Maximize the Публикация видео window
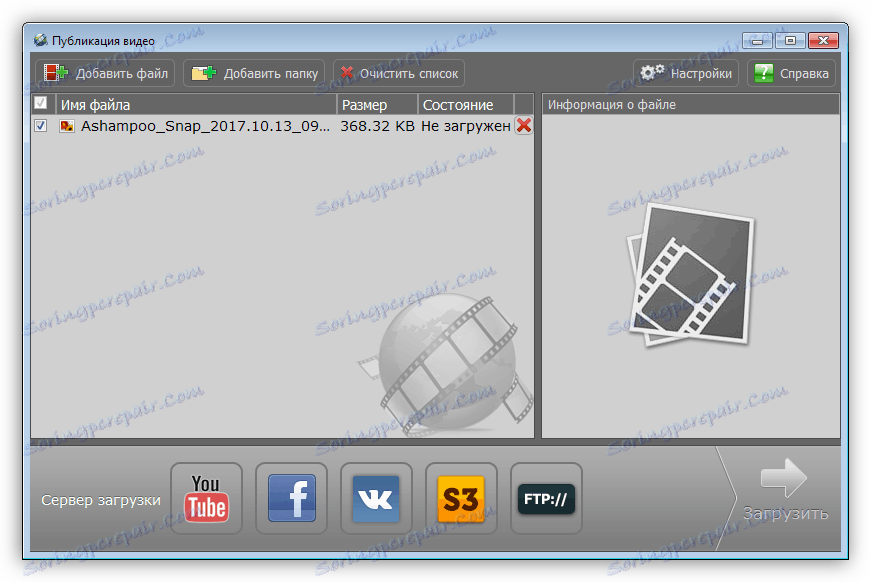This screenshot has width=871, height=582. pyautogui.click(x=790, y=41)
